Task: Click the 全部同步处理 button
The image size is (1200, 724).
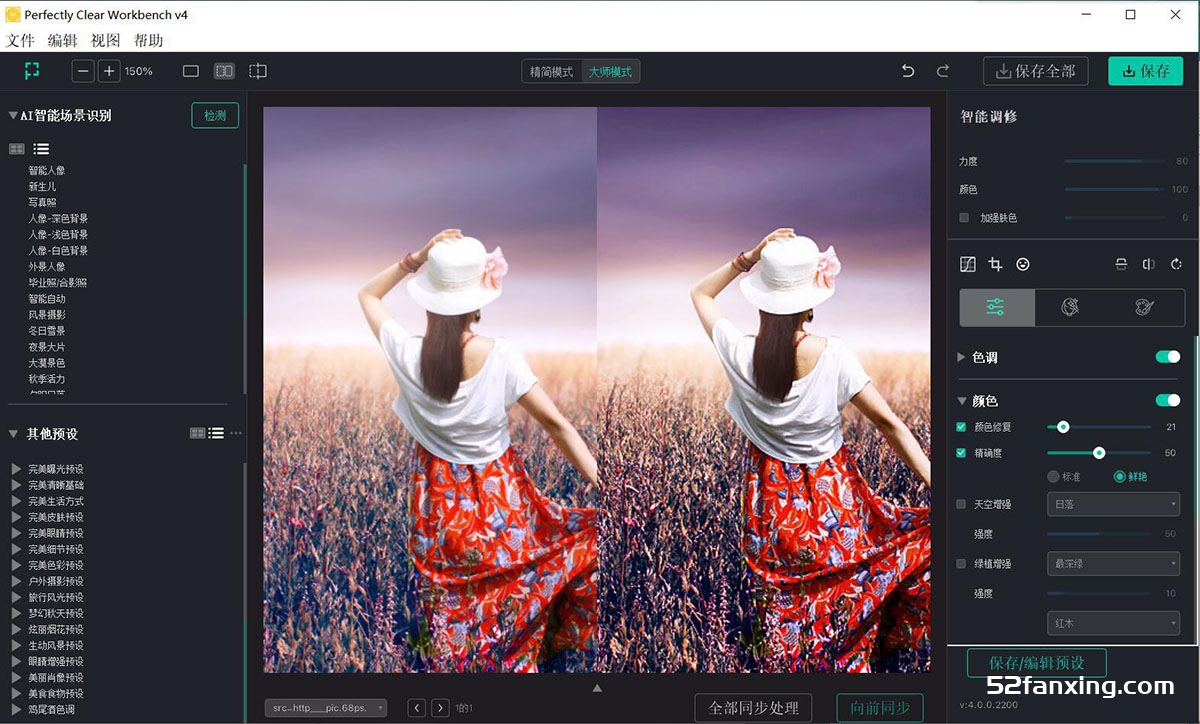Action: pos(754,708)
